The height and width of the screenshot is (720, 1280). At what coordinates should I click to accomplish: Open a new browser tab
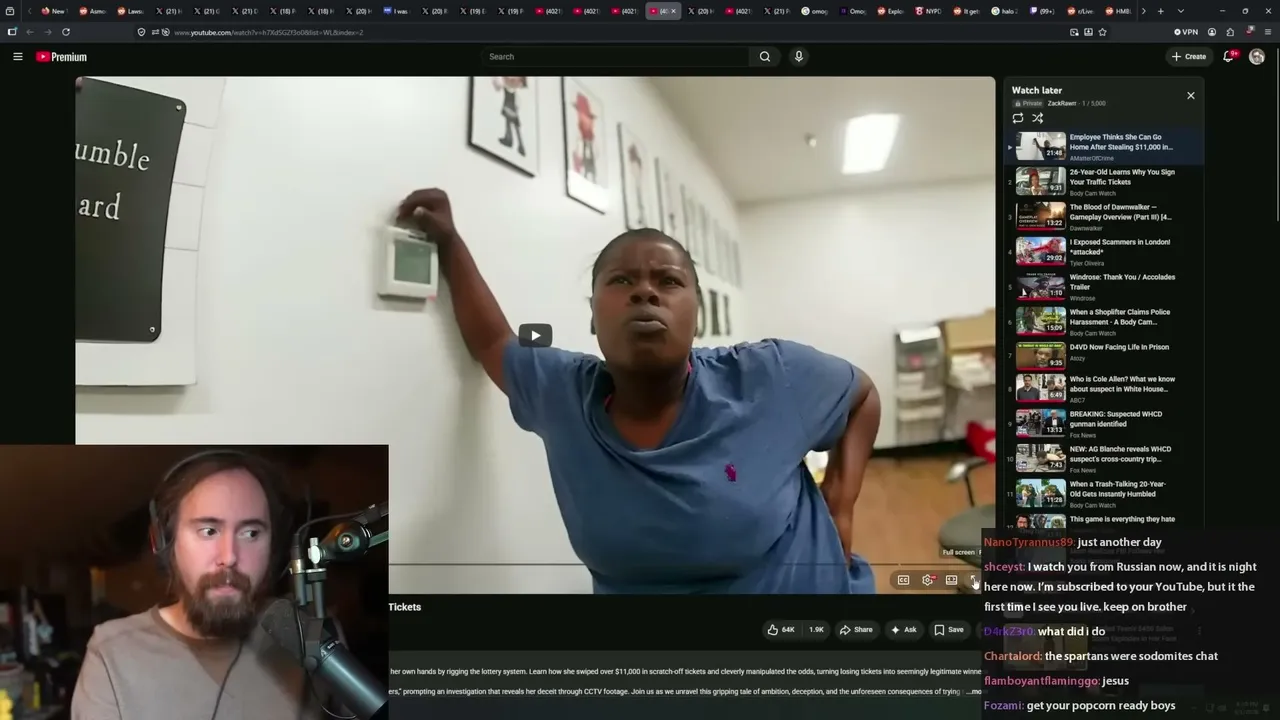[x=1160, y=11]
